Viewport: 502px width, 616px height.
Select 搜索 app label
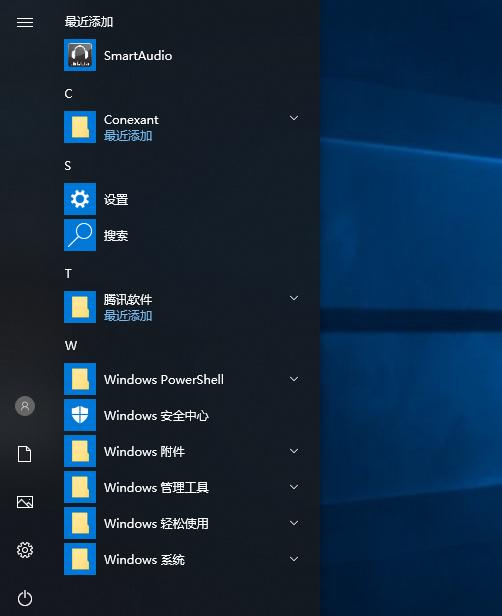(x=116, y=235)
